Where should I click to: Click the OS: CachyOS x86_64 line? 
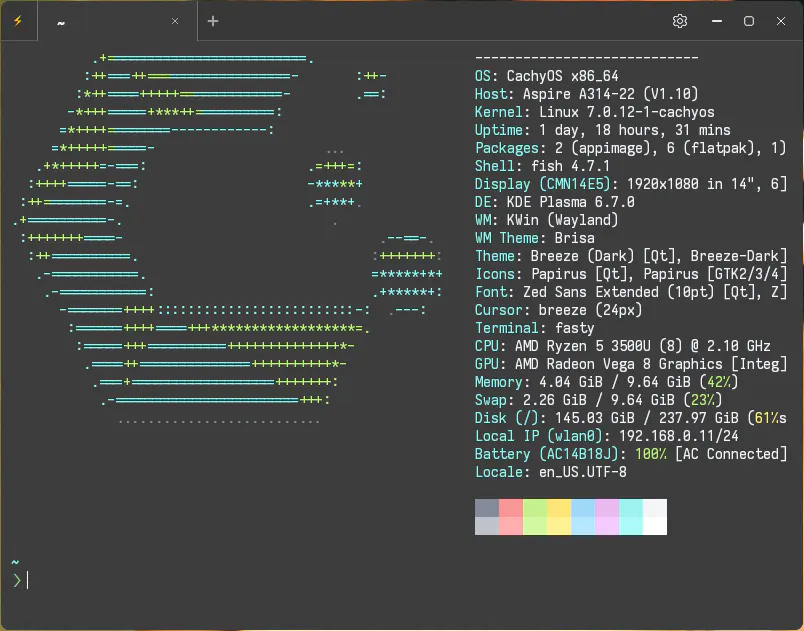(547, 76)
